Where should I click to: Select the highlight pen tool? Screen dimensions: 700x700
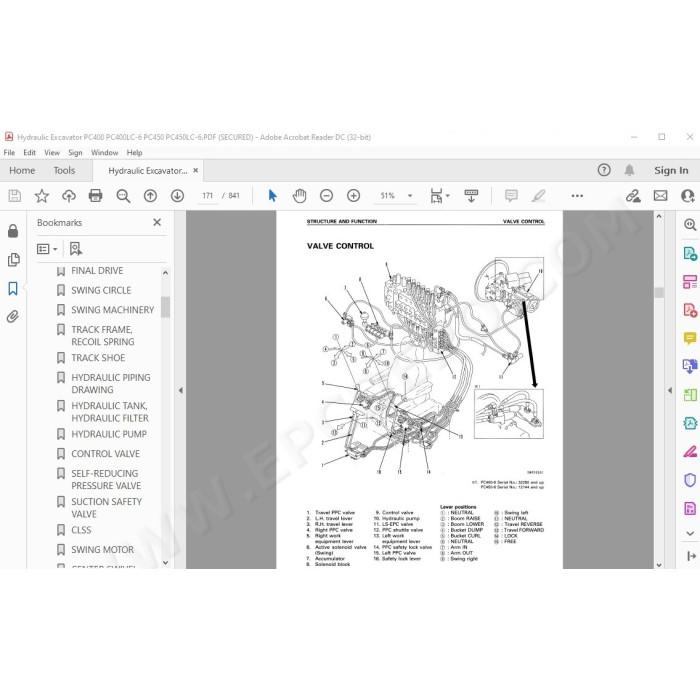[538, 196]
